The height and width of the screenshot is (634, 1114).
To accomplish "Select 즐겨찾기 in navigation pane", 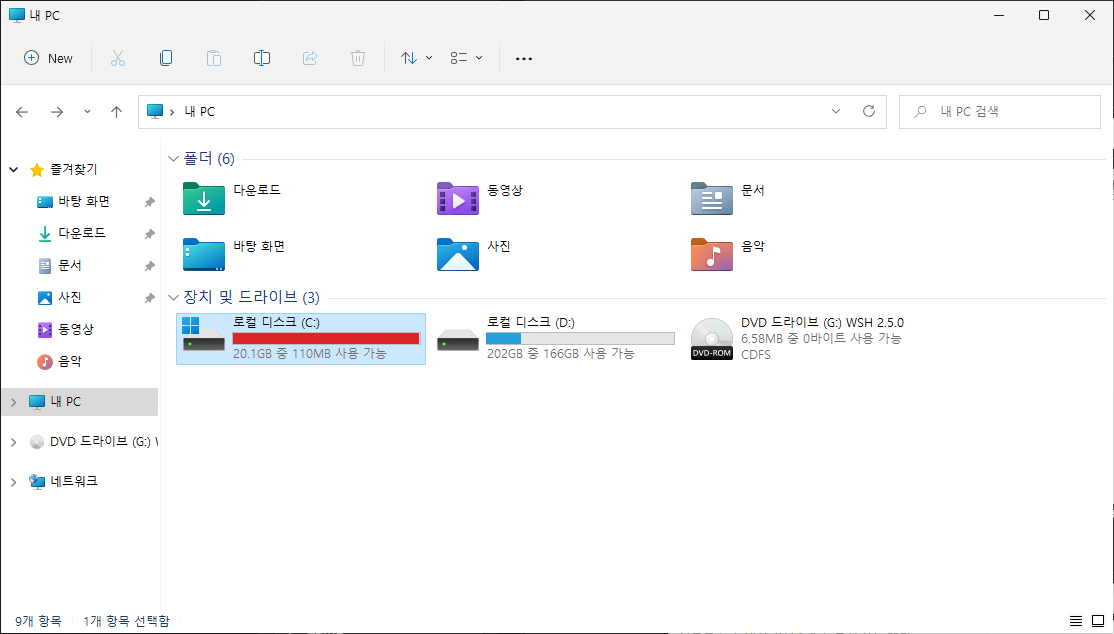I will 73,170.
